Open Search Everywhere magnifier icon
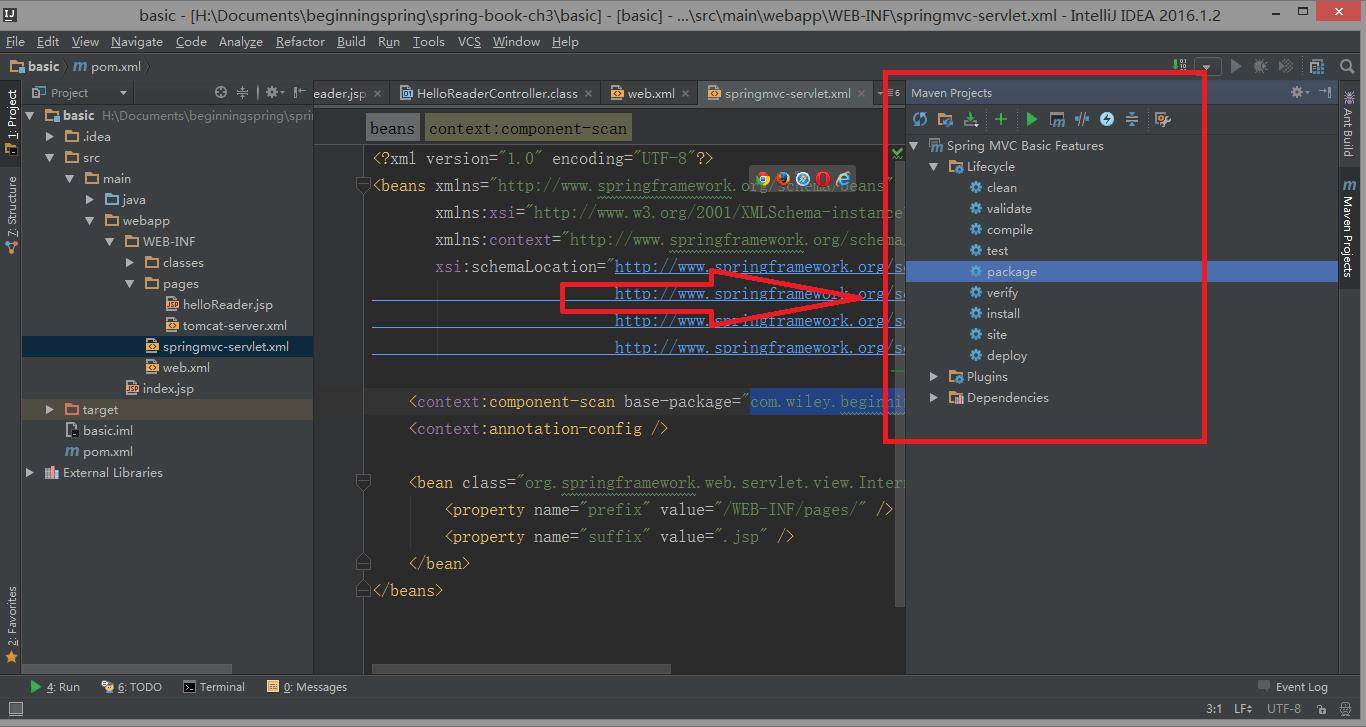Viewport: 1366px width, 727px height. pyautogui.click(x=1347, y=66)
